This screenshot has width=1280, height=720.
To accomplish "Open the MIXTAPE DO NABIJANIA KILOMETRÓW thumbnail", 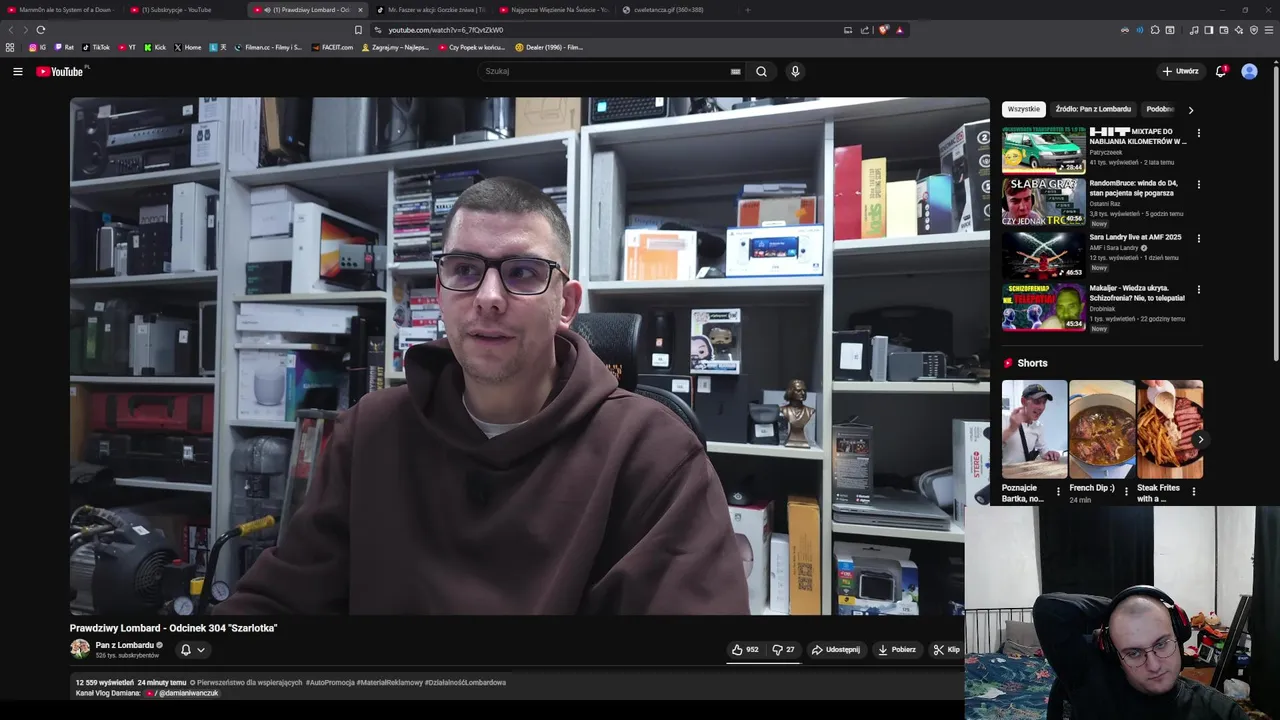I will pyautogui.click(x=1043, y=150).
